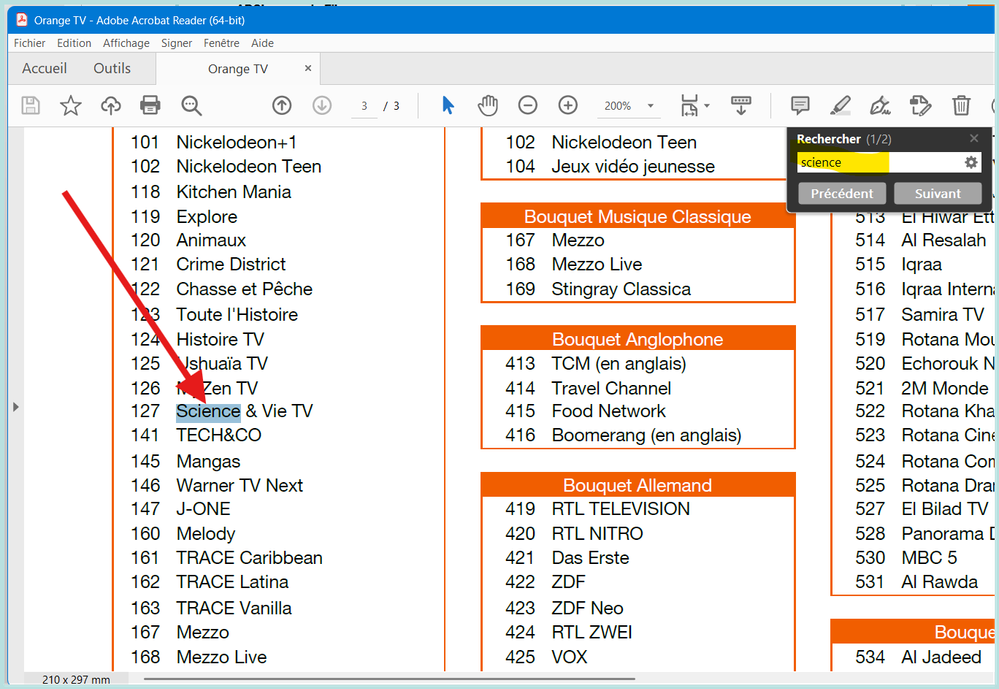Viewport: 999px width, 689px height.
Task: Click the Suivant button
Action: pos(937,193)
